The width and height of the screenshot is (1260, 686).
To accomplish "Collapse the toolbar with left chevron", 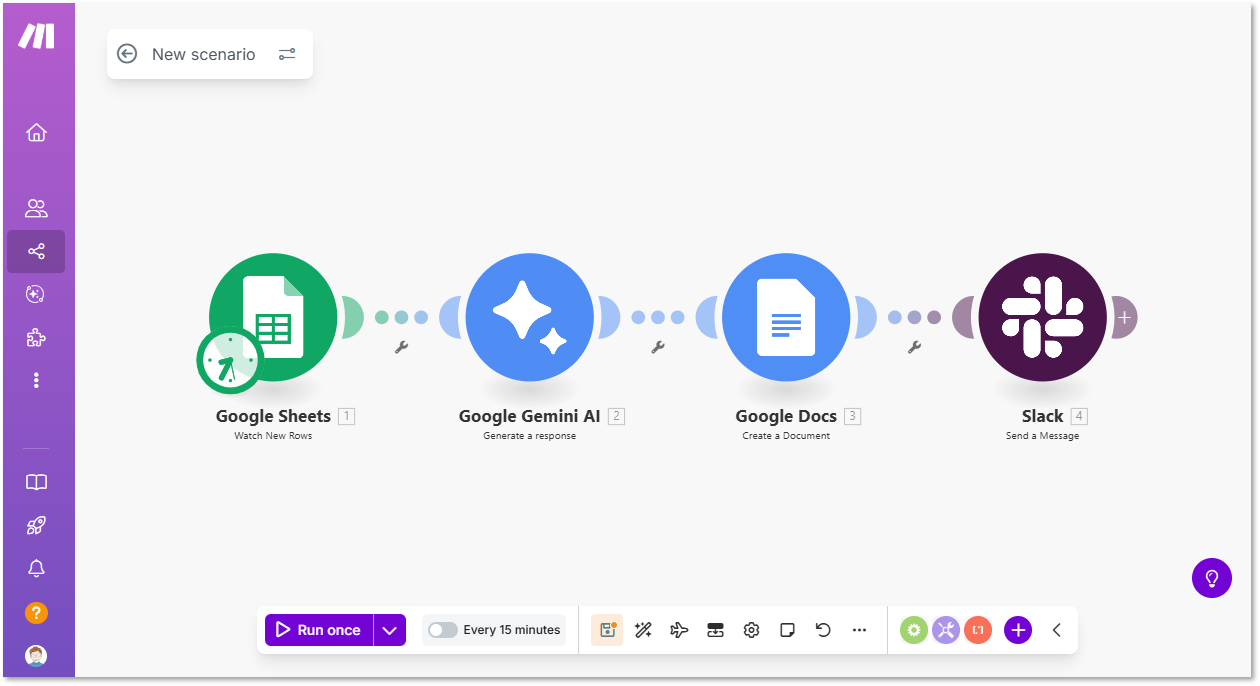I will pyautogui.click(x=1057, y=630).
